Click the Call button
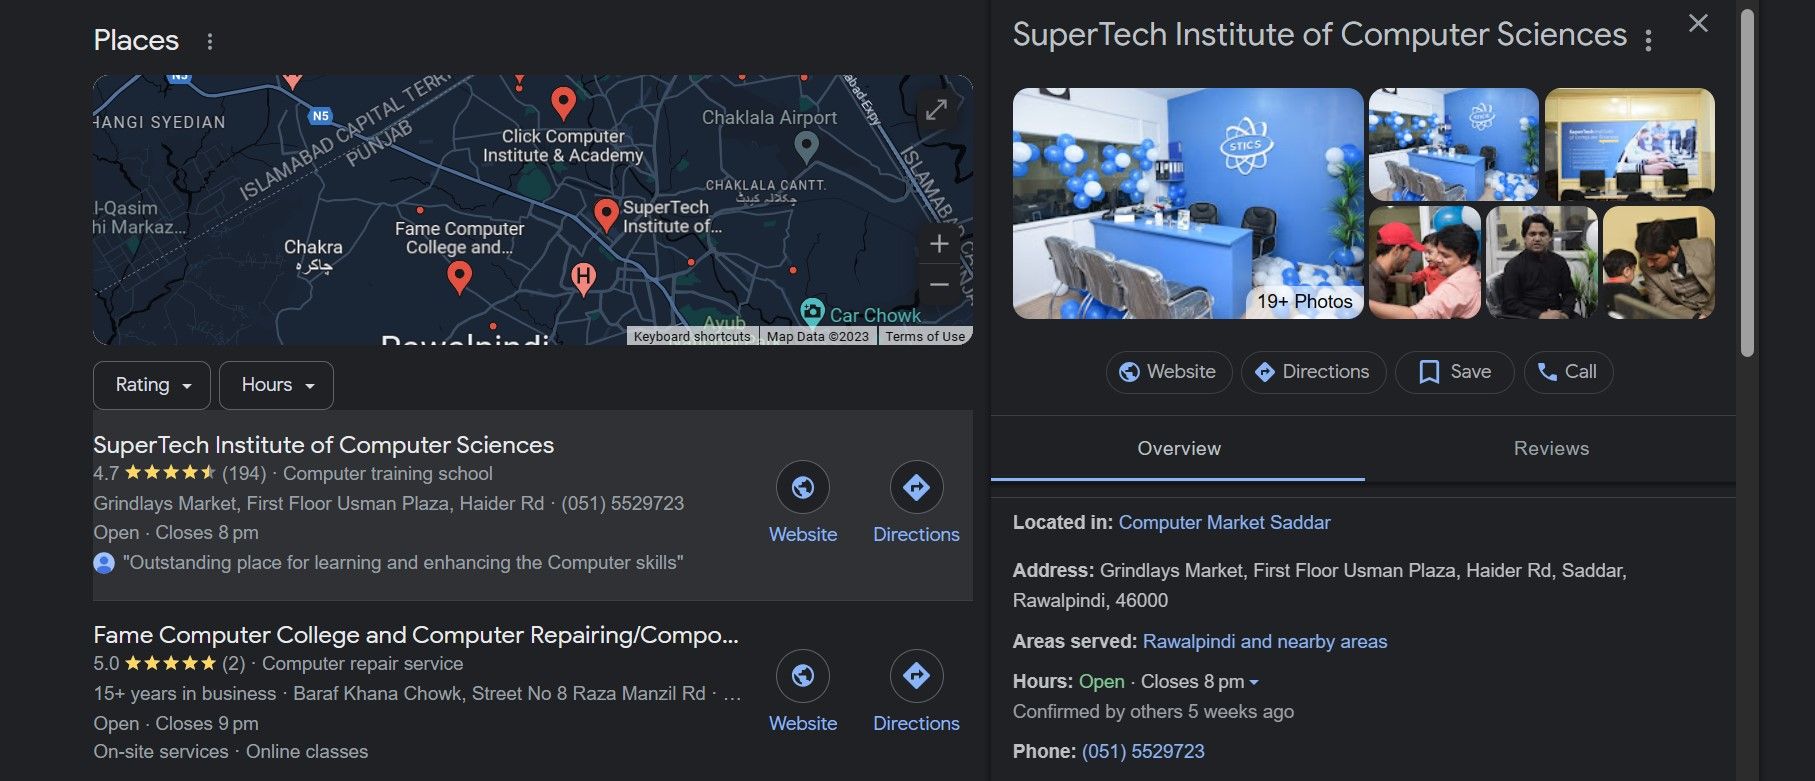Image resolution: width=1815 pixels, height=781 pixels. point(1567,372)
